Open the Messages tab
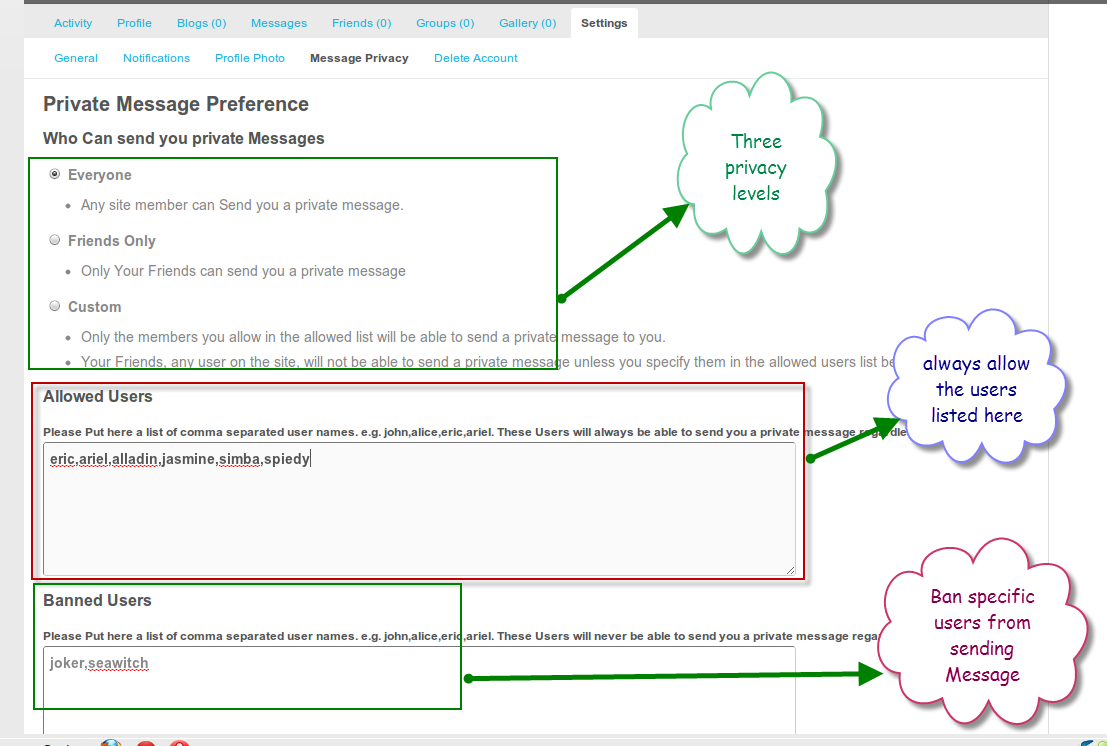Image resolution: width=1108 pixels, height=746 pixels. click(x=278, y=22)
